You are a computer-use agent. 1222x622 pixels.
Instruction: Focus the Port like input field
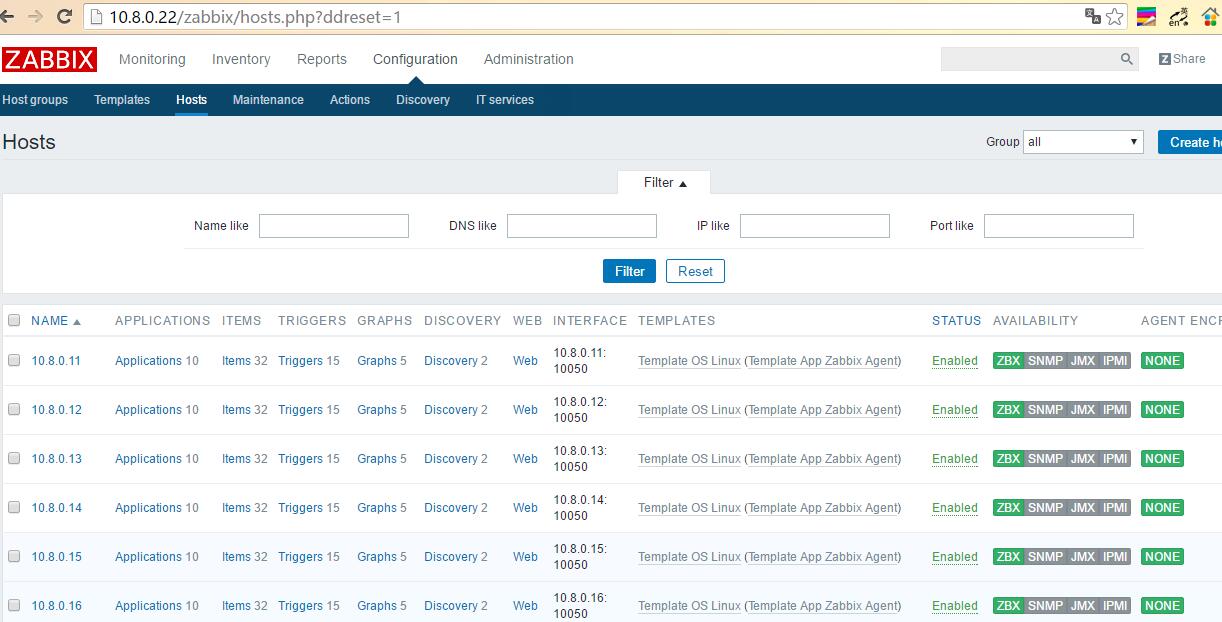coord(1059,226)
